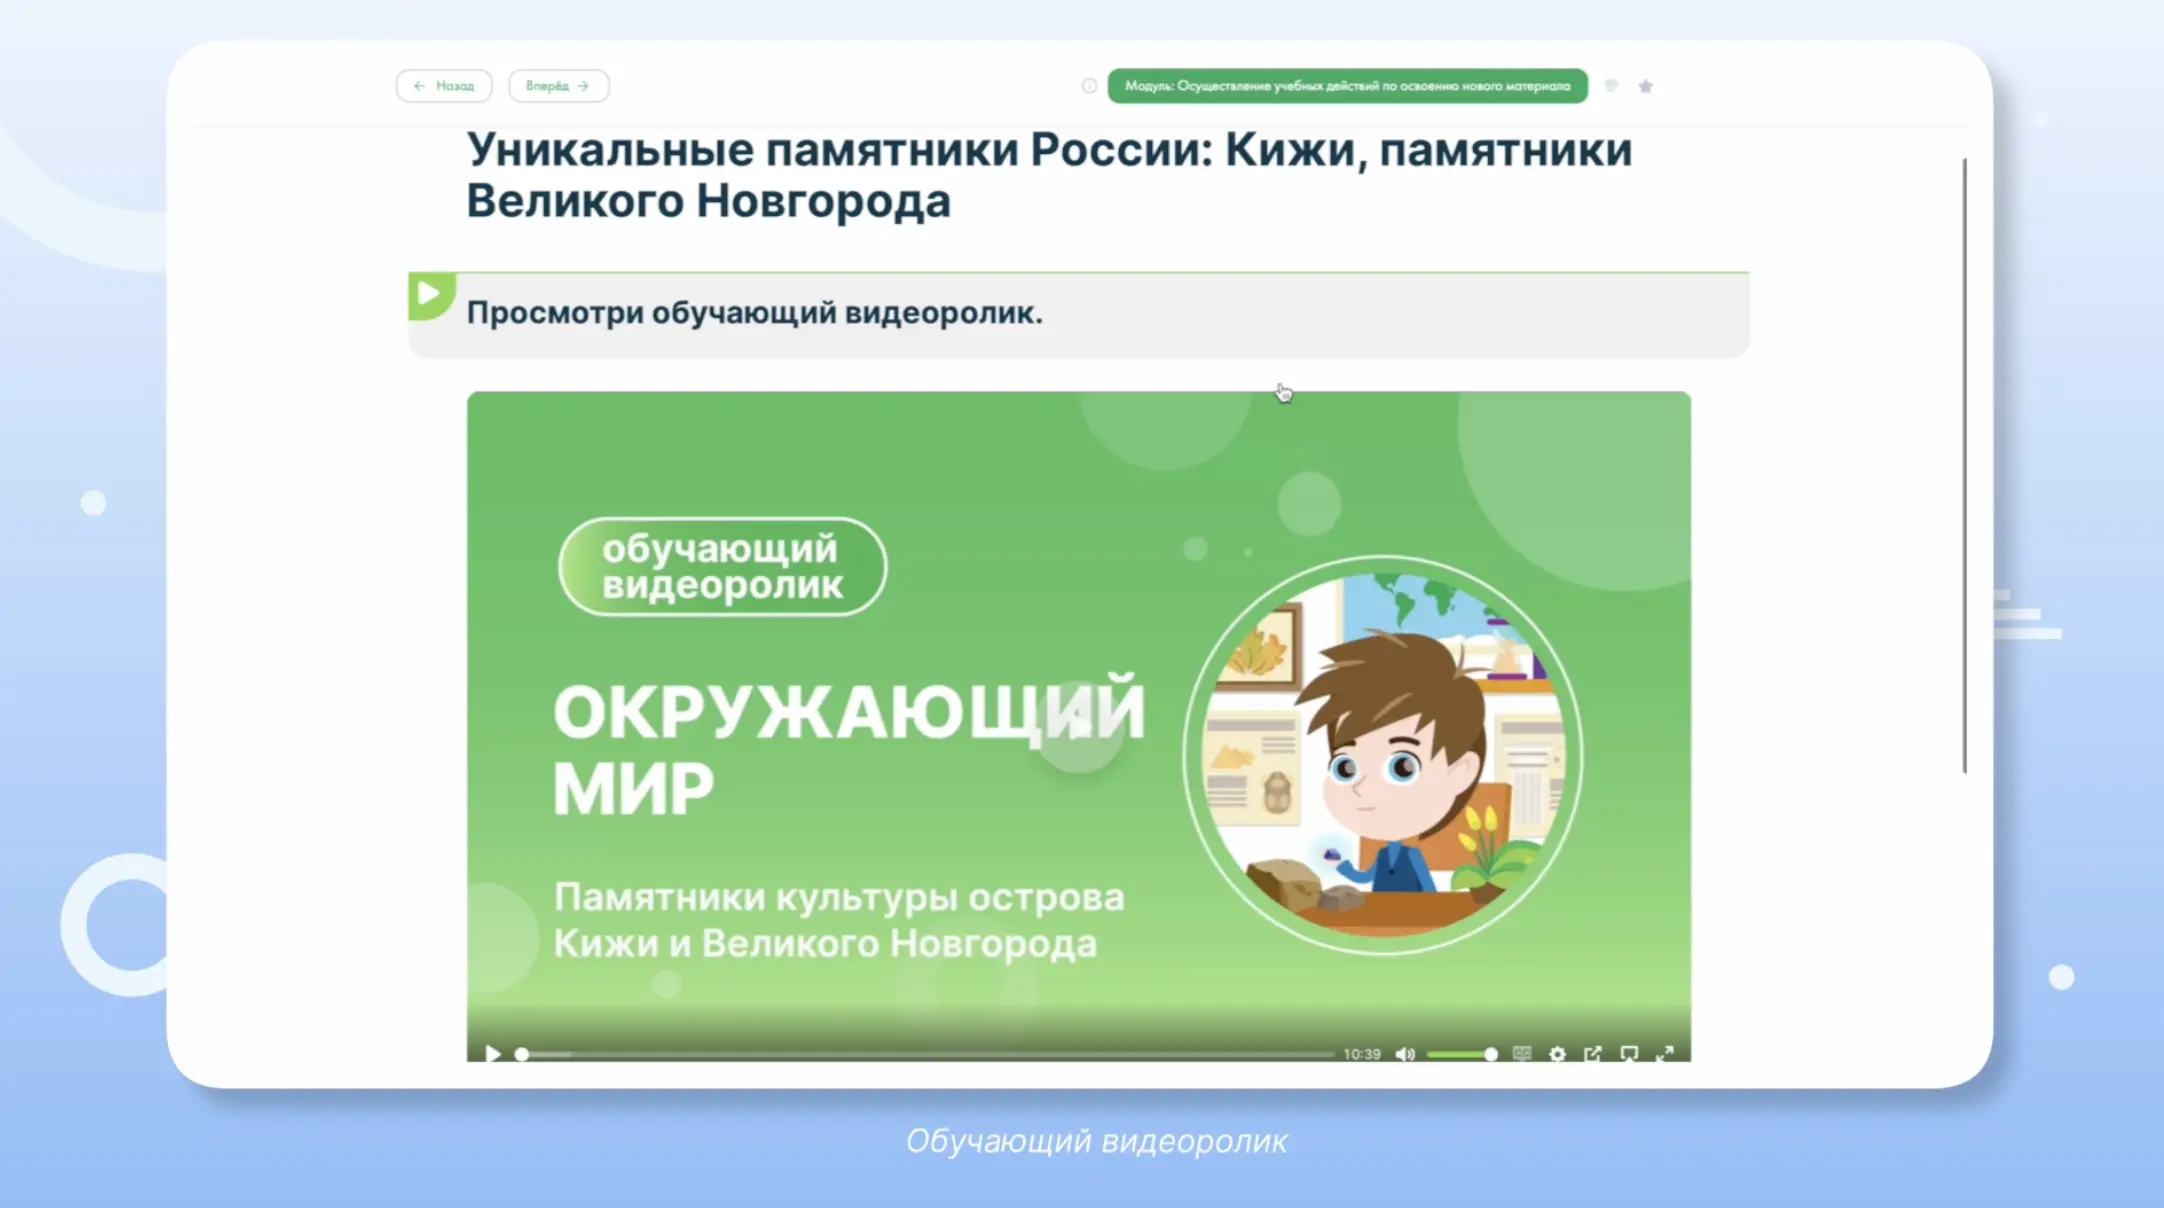Mark the lesson with the star icon
The width and height of the screenshot is (2164, 1208).
point(1645,86)
